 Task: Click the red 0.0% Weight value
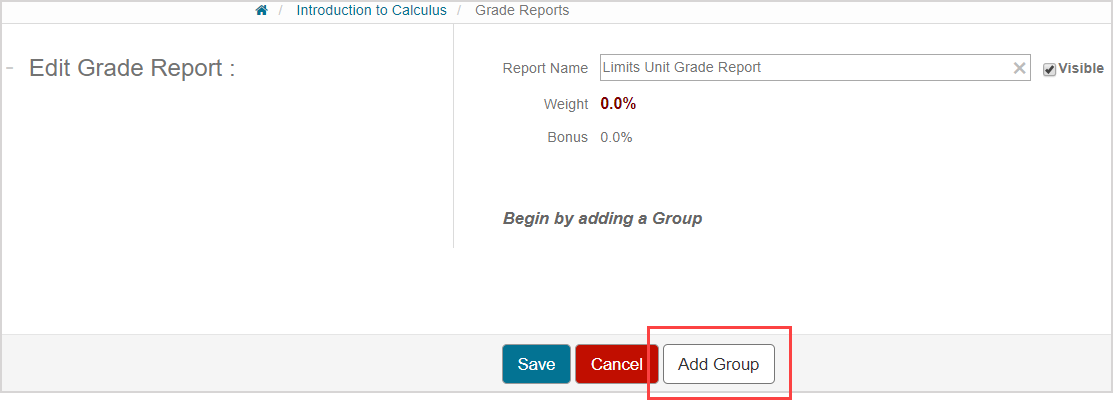click(618, 103)
